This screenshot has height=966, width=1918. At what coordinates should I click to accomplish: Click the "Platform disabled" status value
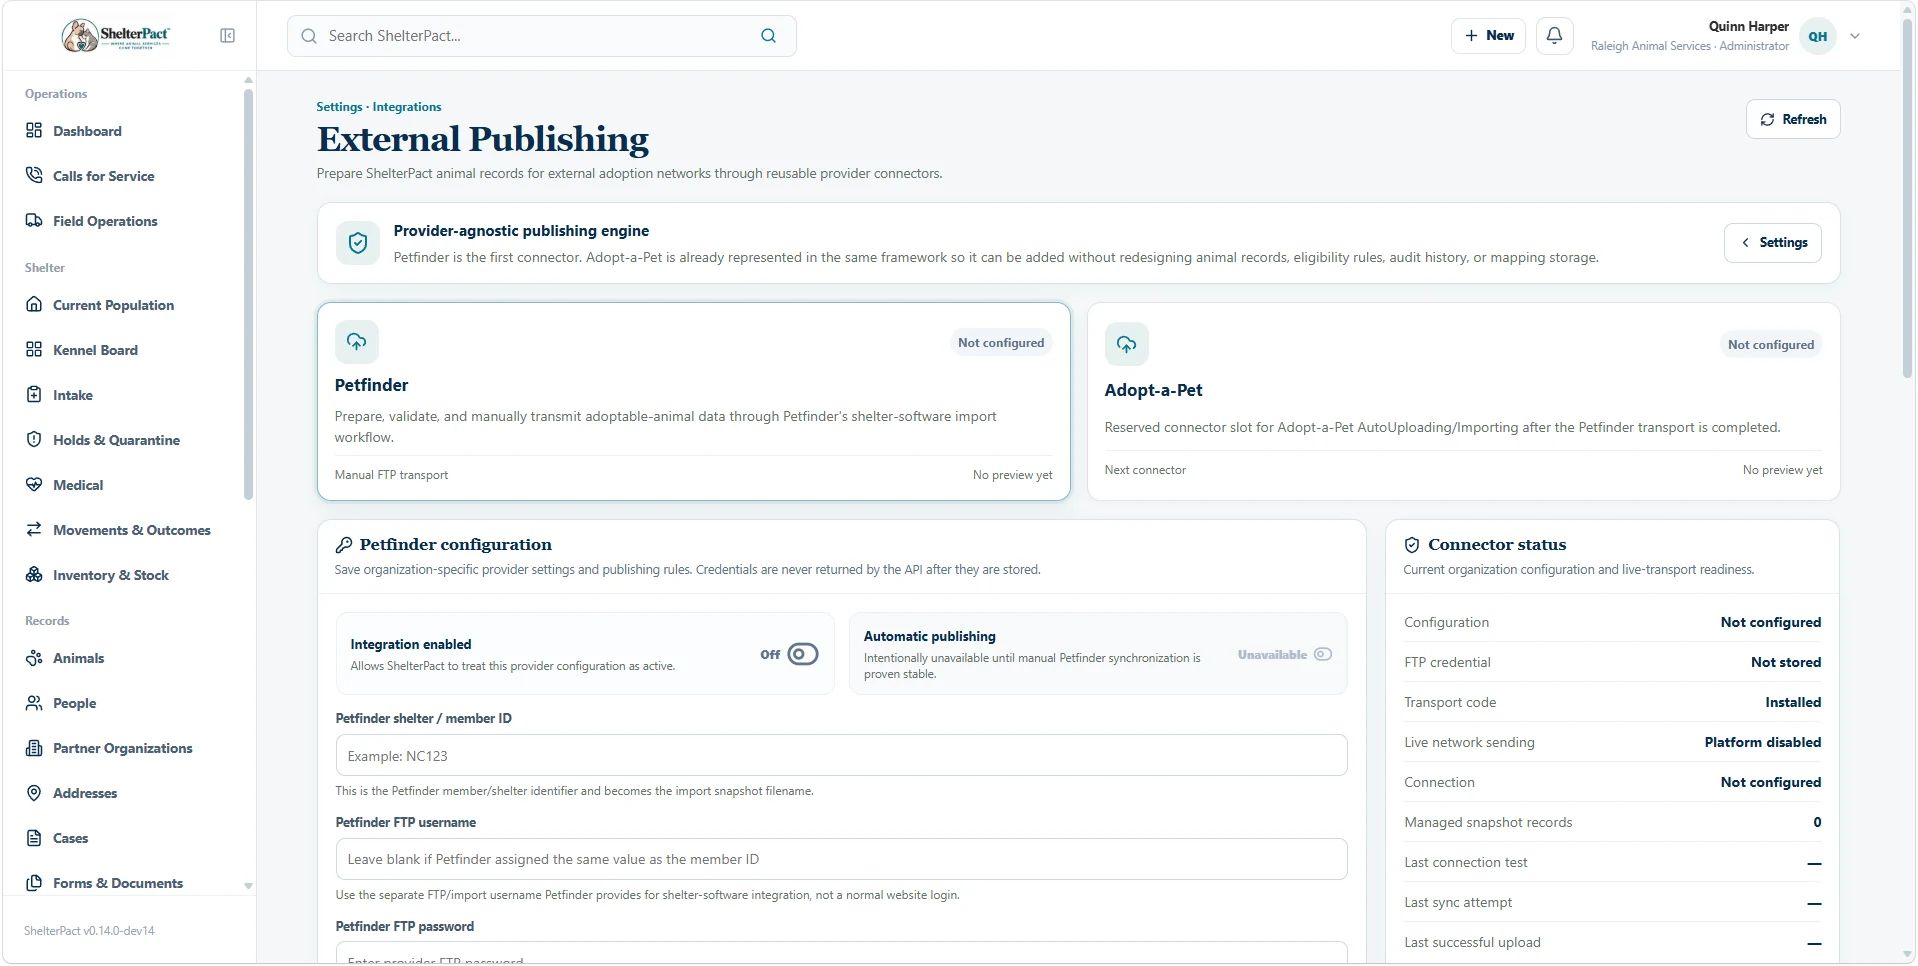click(1762, 742)
